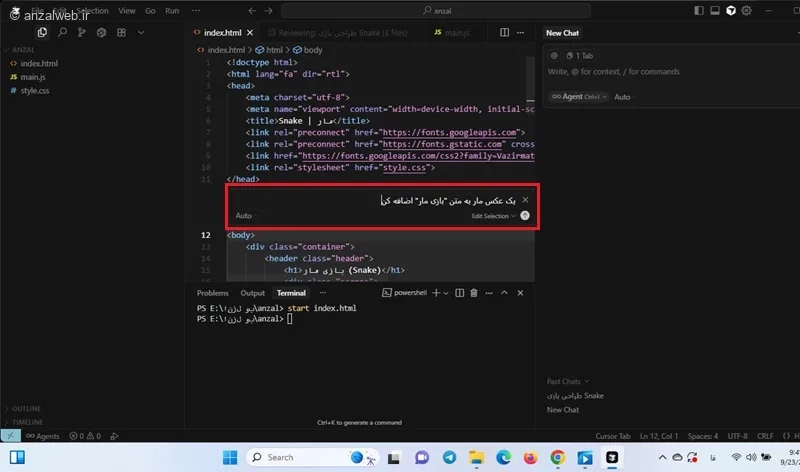Open the style.css href link in code
Screen dimensions: 800x472
click(404, 168)
